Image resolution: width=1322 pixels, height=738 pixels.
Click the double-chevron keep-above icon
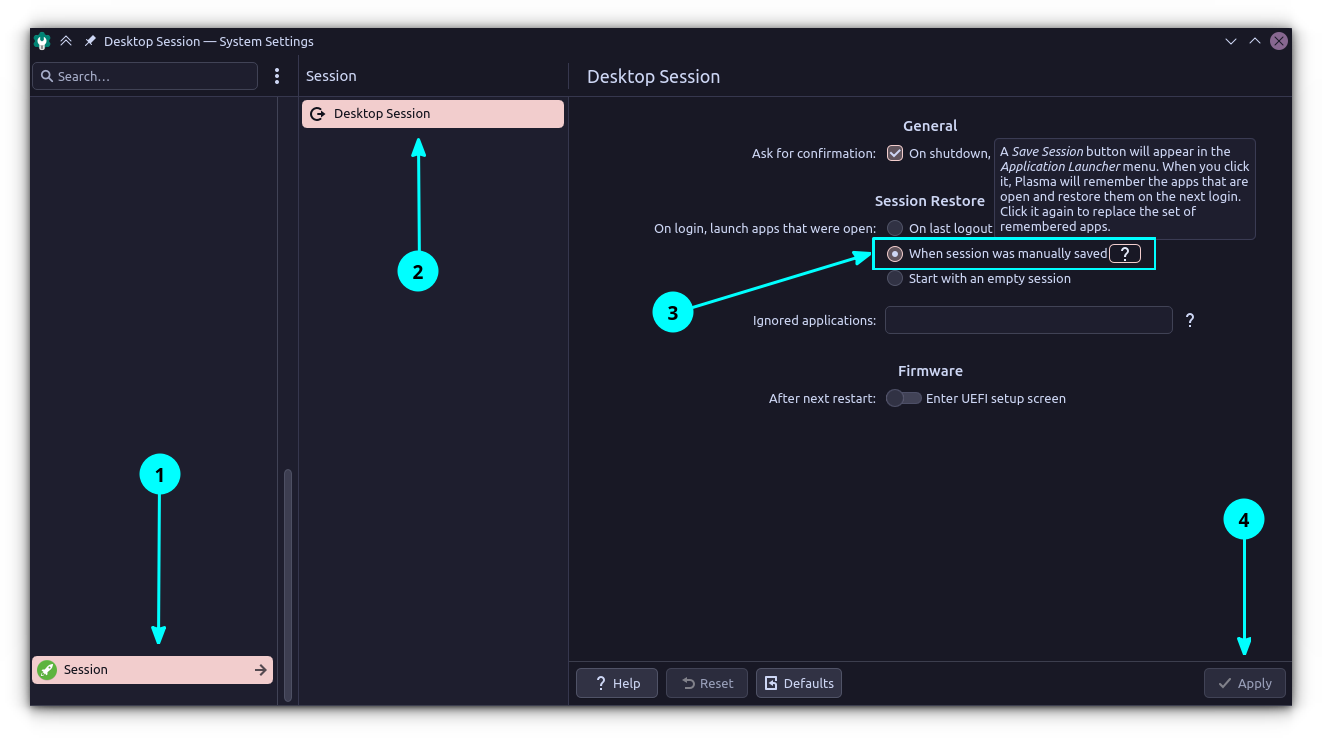66,41
